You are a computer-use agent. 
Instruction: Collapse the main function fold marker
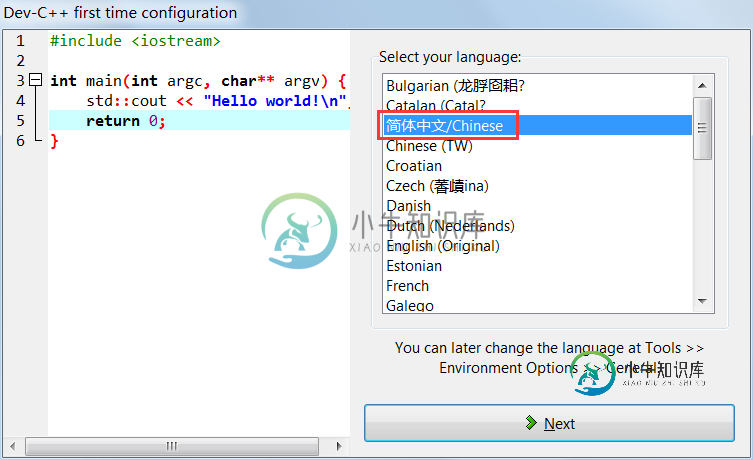click(36, 80)
